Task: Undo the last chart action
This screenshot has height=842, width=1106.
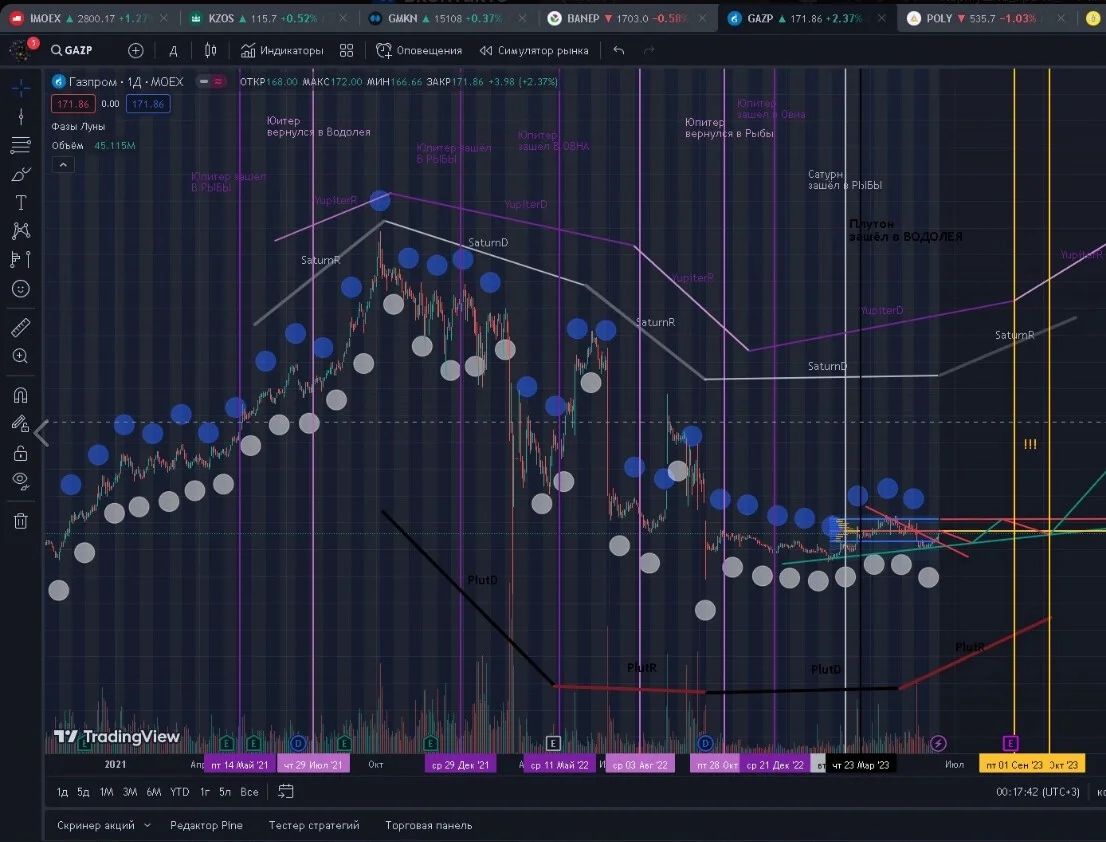Action: tap(619, 50)
